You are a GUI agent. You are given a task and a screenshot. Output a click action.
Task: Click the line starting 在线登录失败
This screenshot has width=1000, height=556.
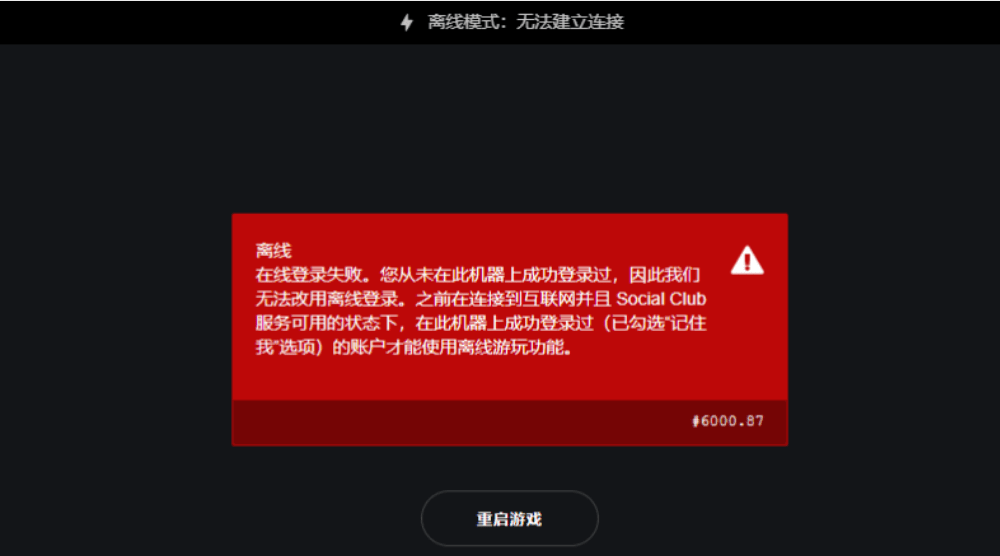[x=477, y=275]
